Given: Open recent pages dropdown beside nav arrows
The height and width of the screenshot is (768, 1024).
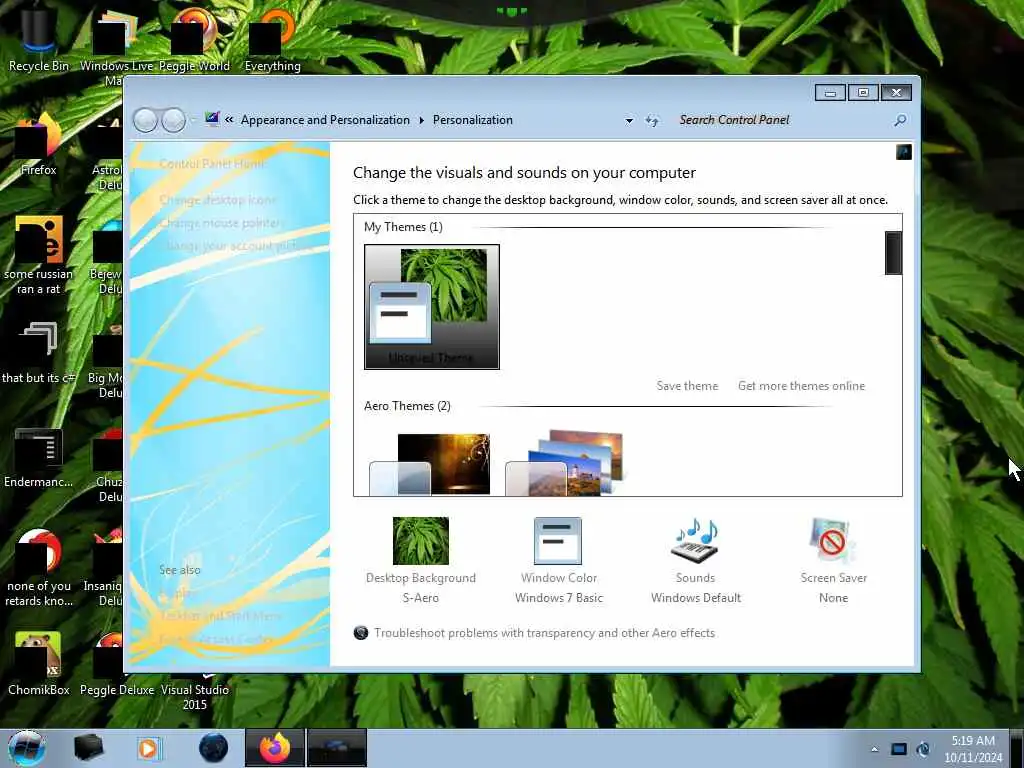Looking at the screenshot, I should pyautogui.click(x=193, y=120).
